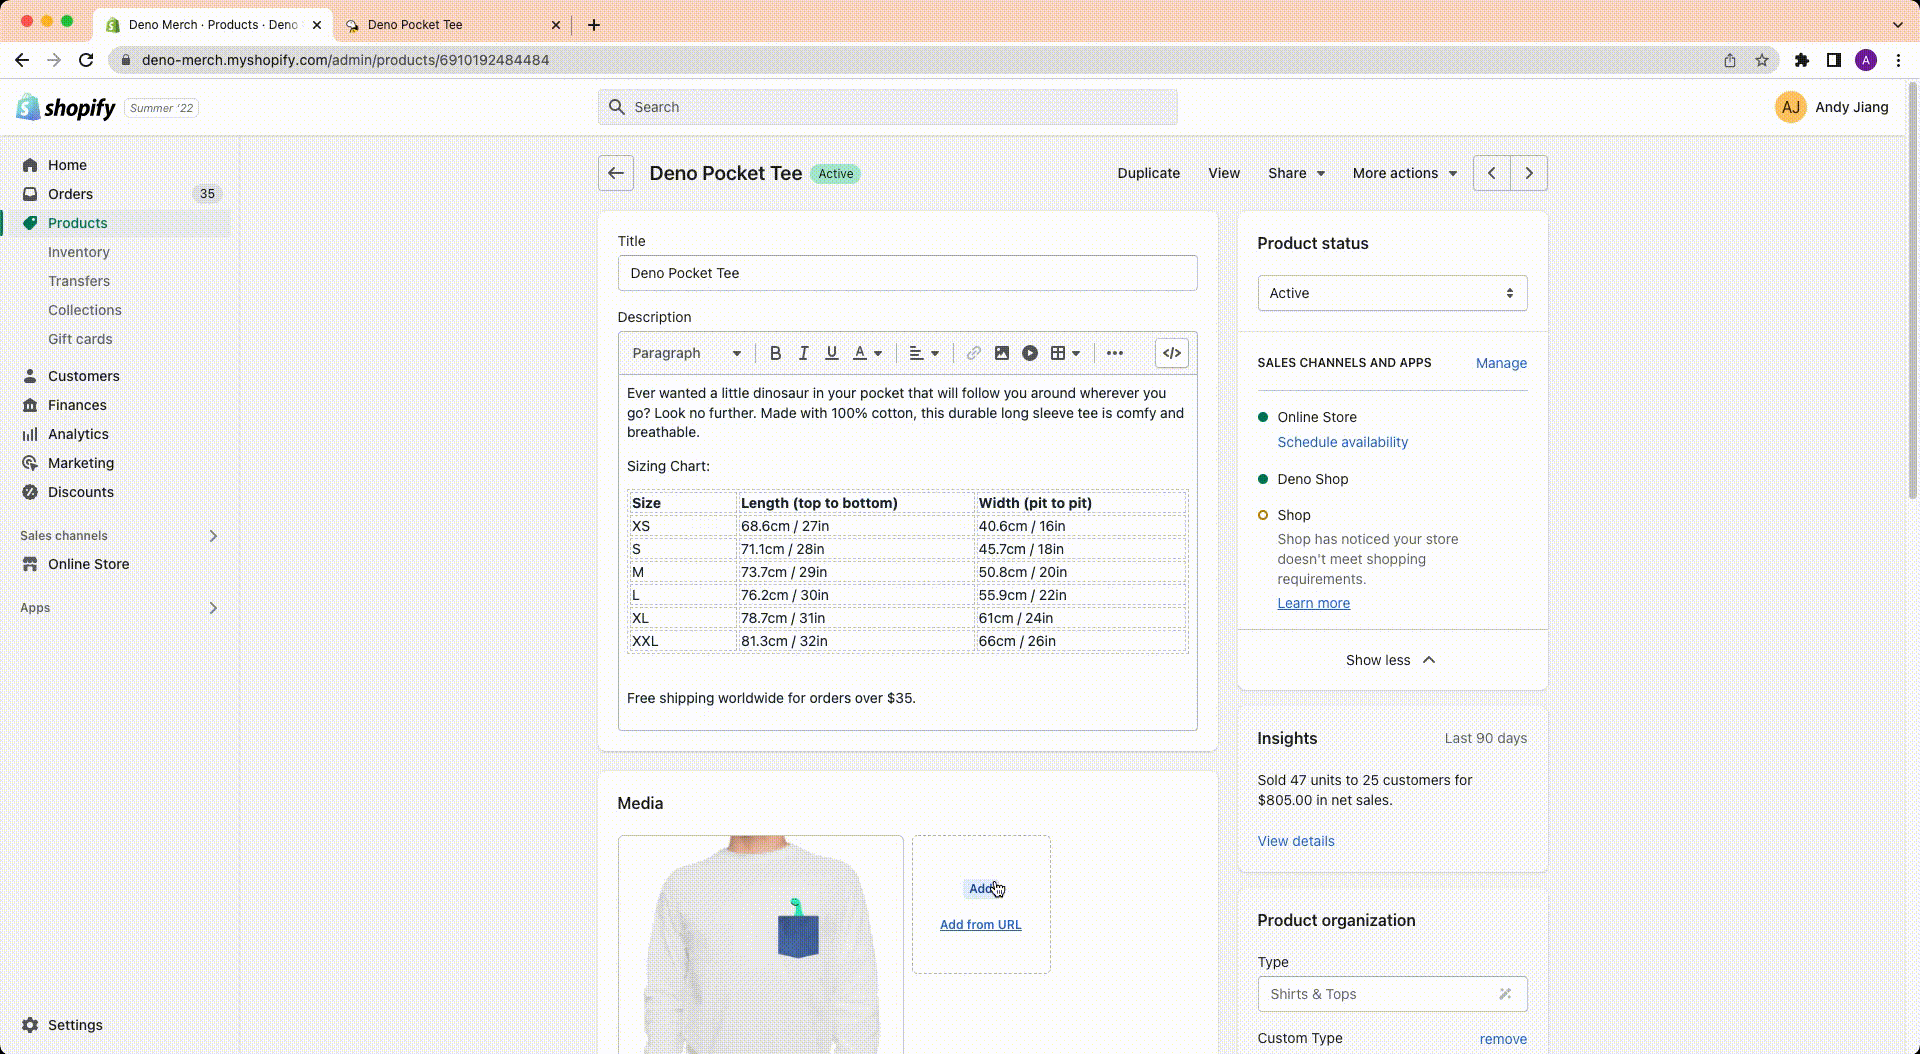Click remove next to Custom Type

tap(1503, 1039)
